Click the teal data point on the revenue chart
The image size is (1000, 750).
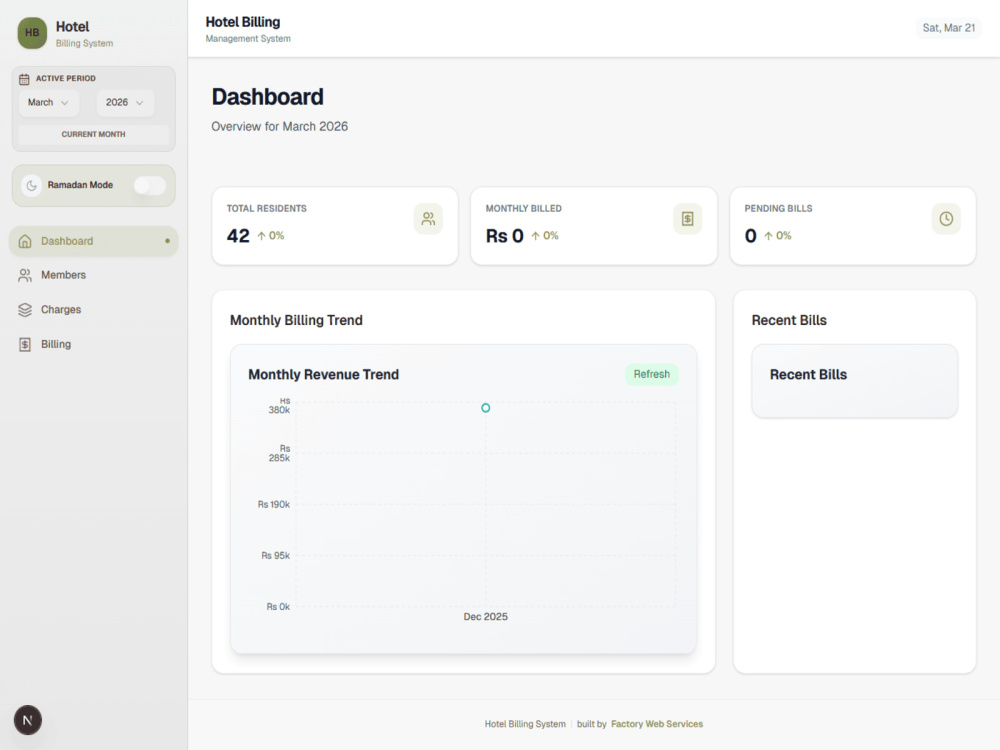click(485, 408)
